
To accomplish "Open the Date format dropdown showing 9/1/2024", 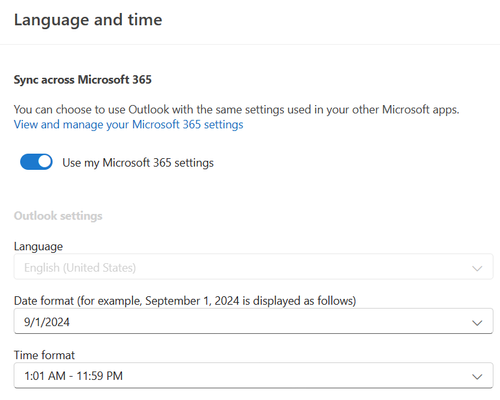I will click(x=253, y=321).
